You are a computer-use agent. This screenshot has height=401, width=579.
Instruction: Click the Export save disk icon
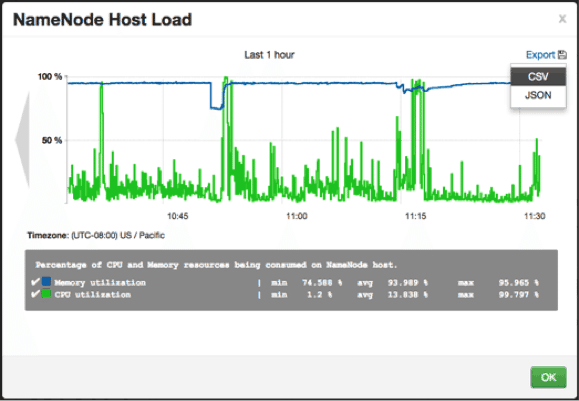(562, 55)
